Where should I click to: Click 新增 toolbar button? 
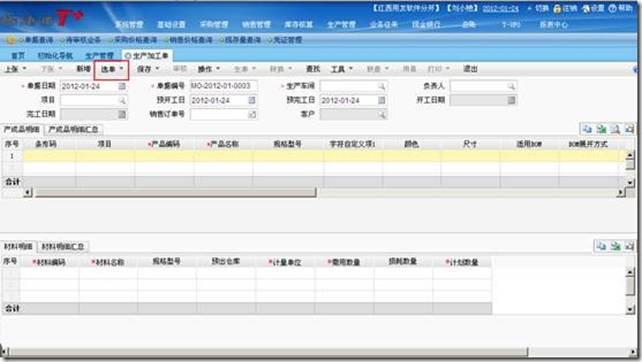click(x=83, y=69)
